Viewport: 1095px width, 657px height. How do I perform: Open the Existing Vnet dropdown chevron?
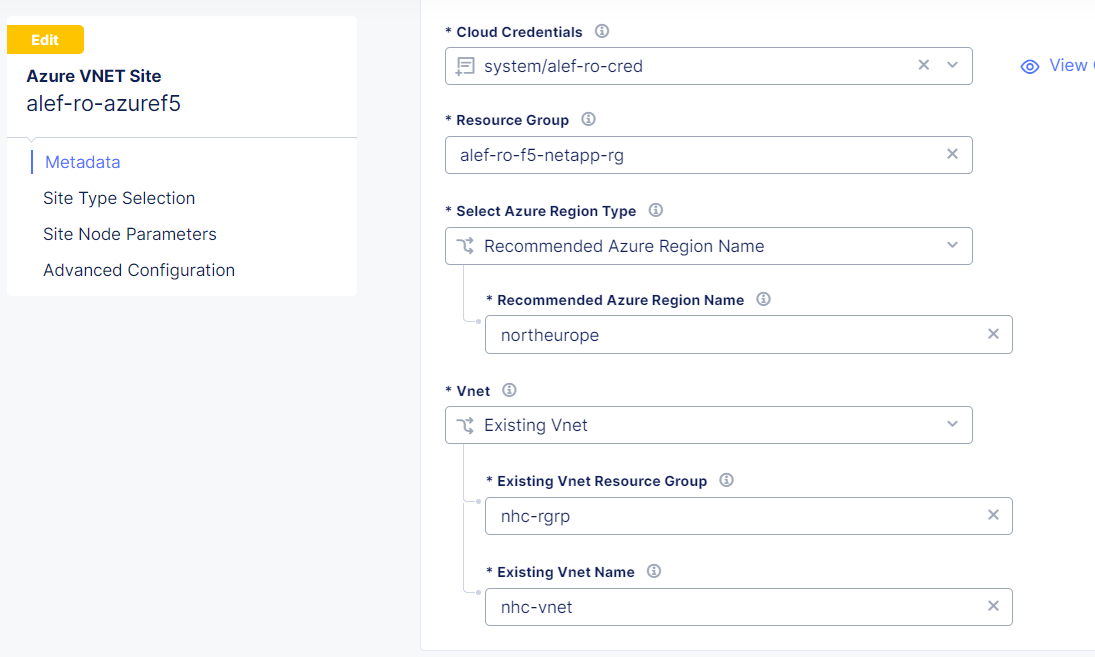tap(952, 424)
